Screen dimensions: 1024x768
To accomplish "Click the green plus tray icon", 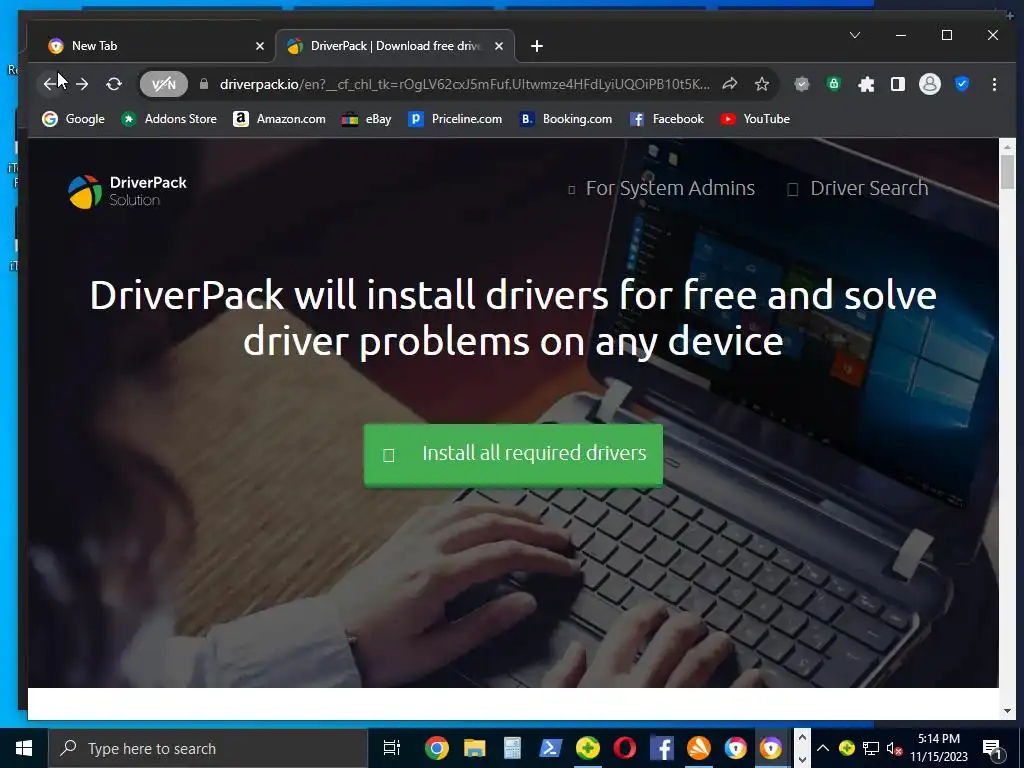I will (x=847, y=748).
